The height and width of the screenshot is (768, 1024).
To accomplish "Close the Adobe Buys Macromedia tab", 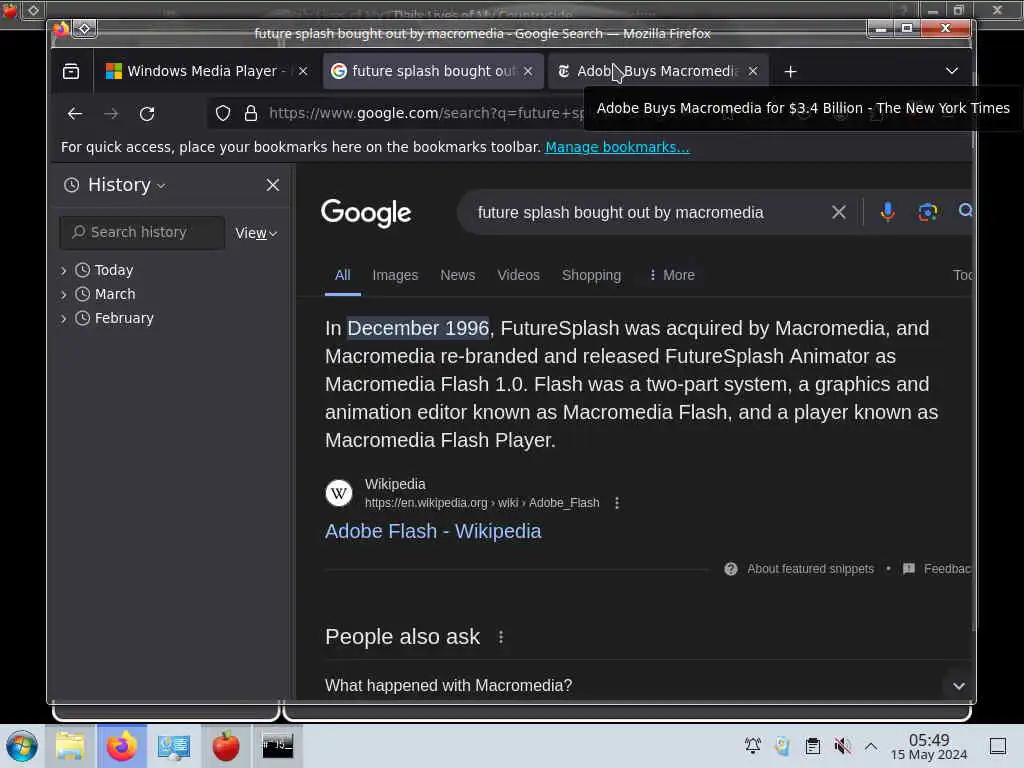I will point(753,71).
